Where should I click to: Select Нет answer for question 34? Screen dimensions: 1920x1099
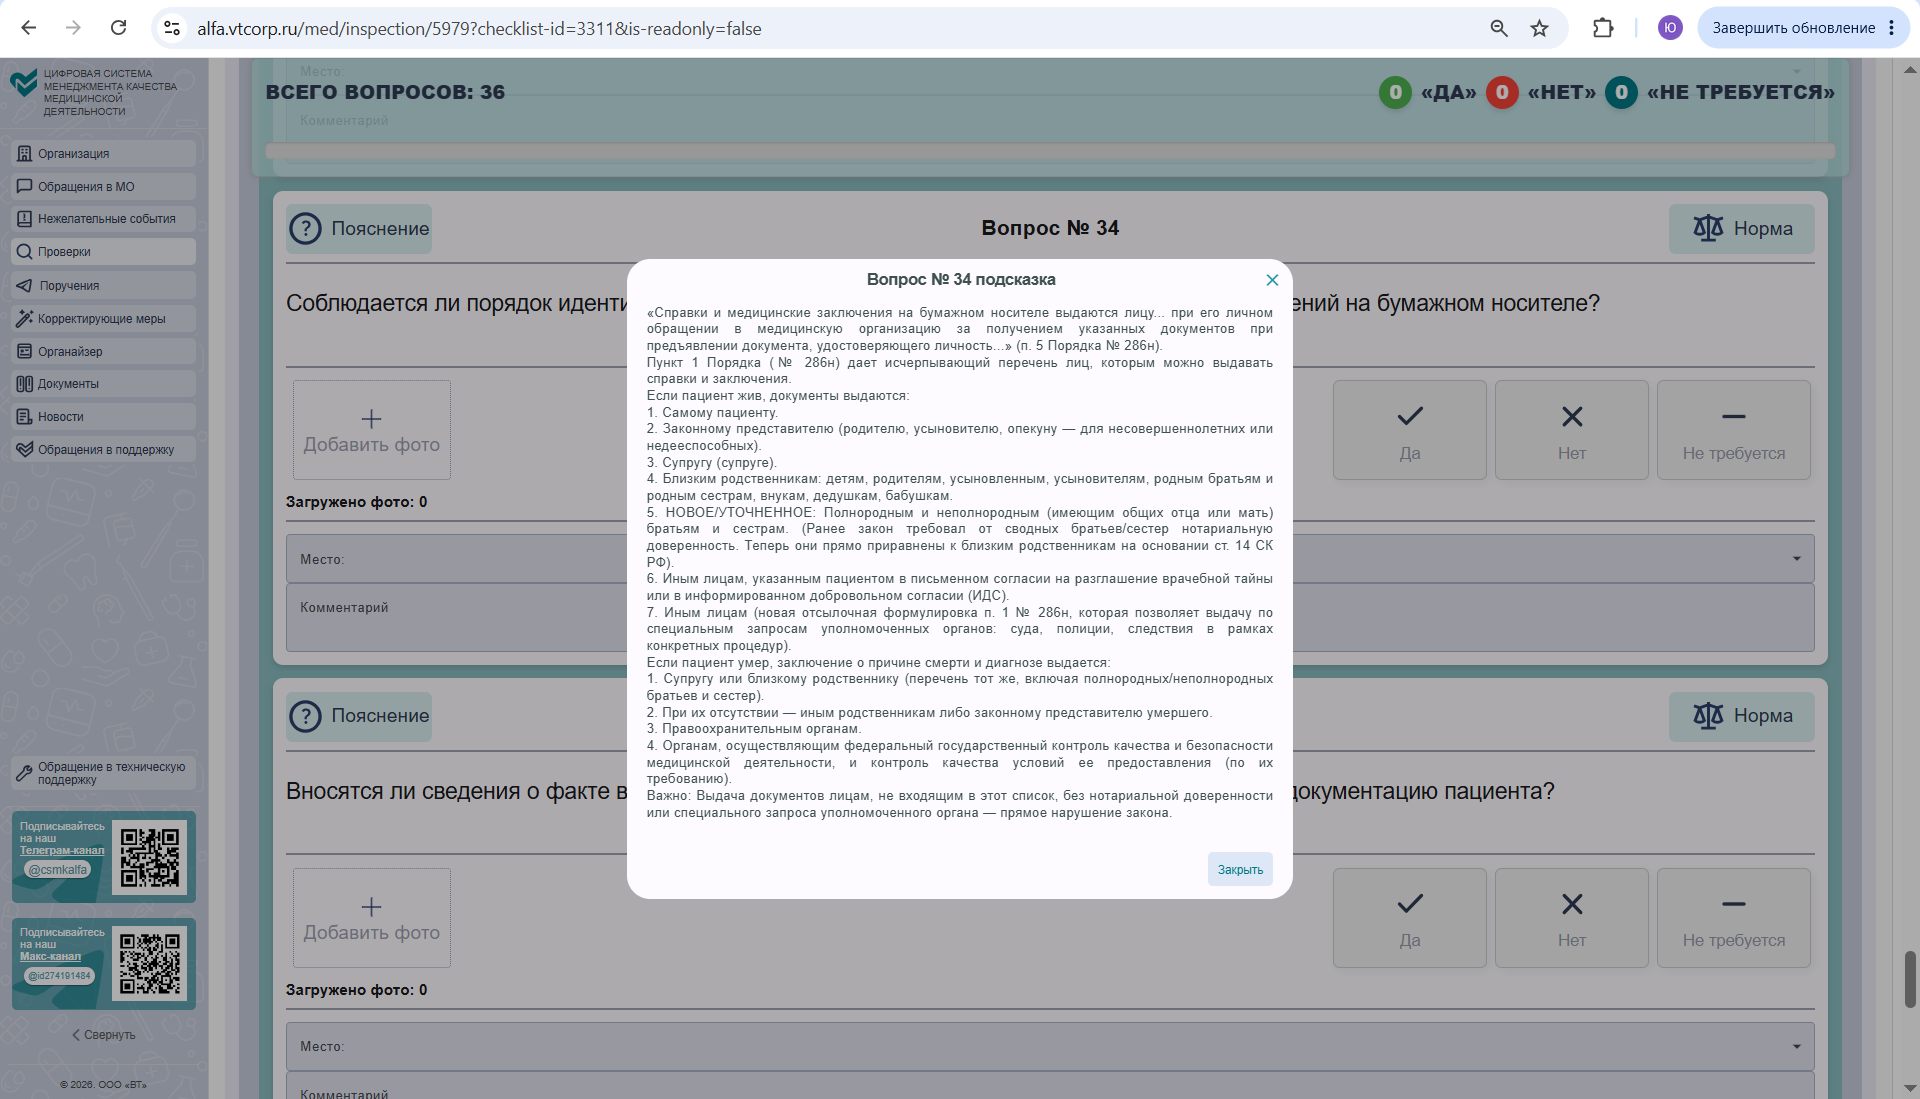(1571, 430)
